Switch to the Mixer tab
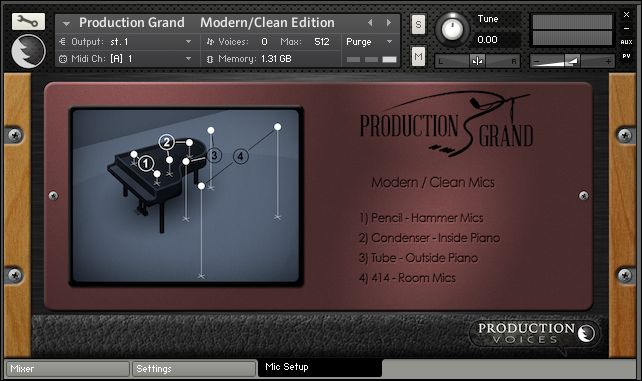 click(68, 369)
